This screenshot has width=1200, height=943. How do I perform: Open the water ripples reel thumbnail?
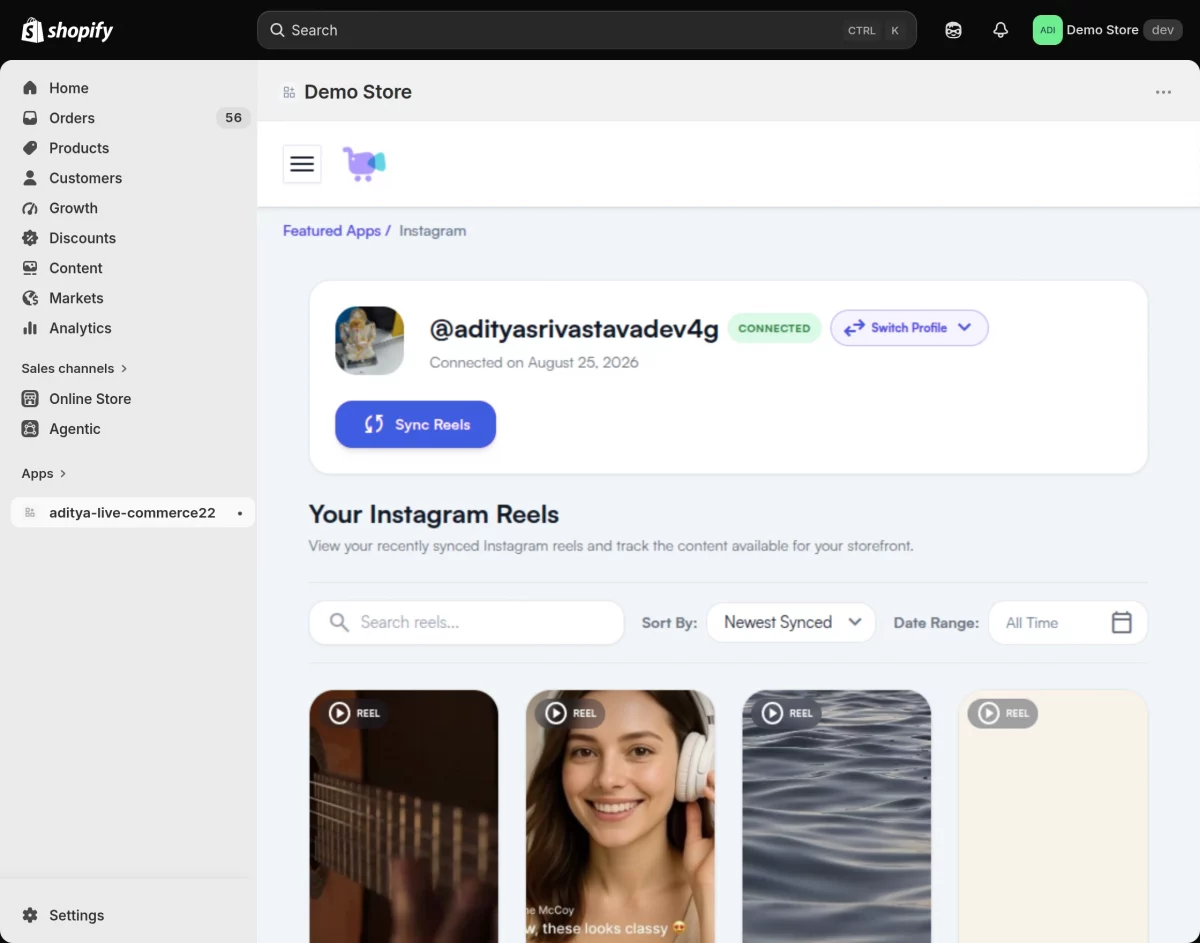pos(837,816)
